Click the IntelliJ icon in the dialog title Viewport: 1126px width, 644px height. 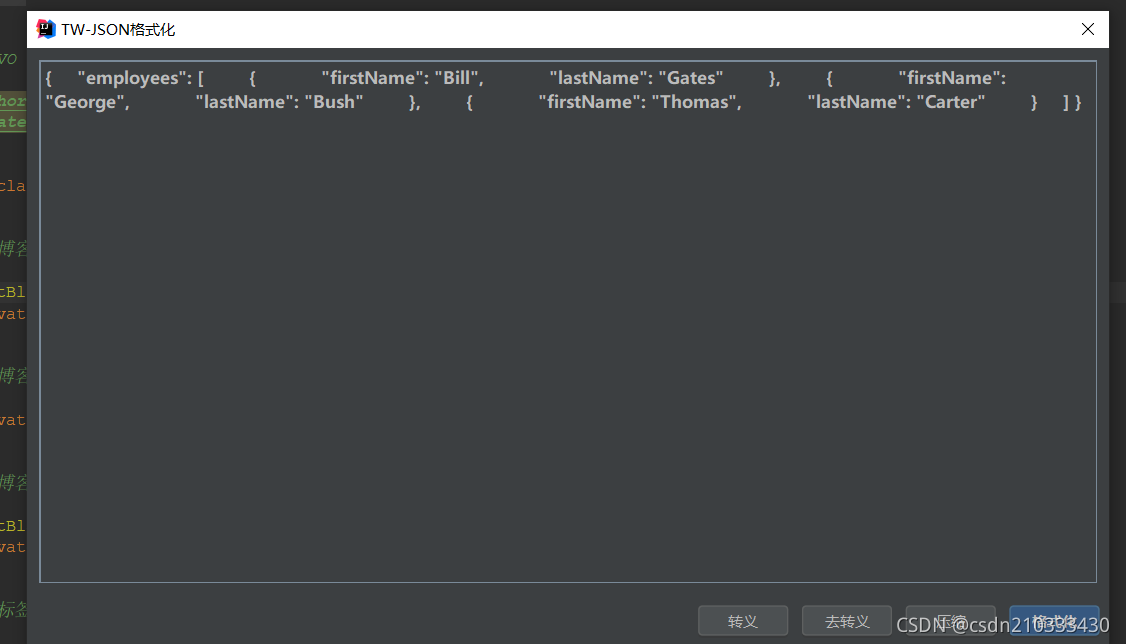[46, 29]
